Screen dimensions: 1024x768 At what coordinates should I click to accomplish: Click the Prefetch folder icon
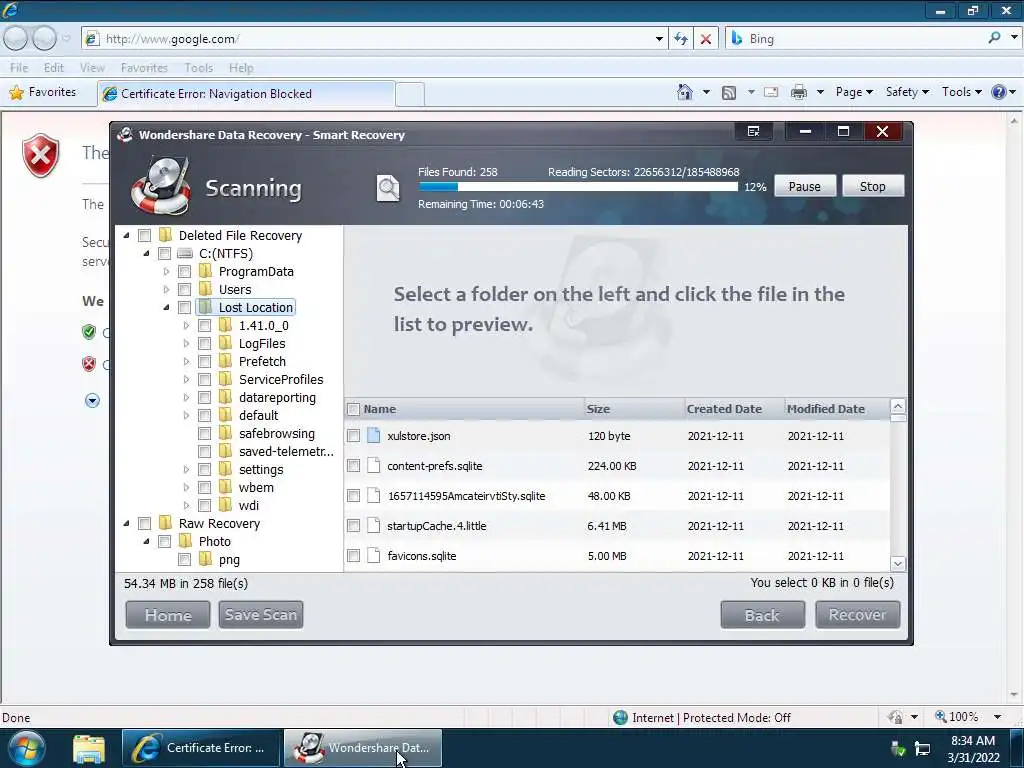(x=225, y=361)
